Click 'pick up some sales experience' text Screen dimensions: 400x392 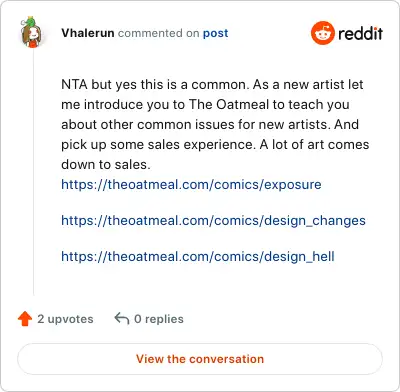click(158, 145)
